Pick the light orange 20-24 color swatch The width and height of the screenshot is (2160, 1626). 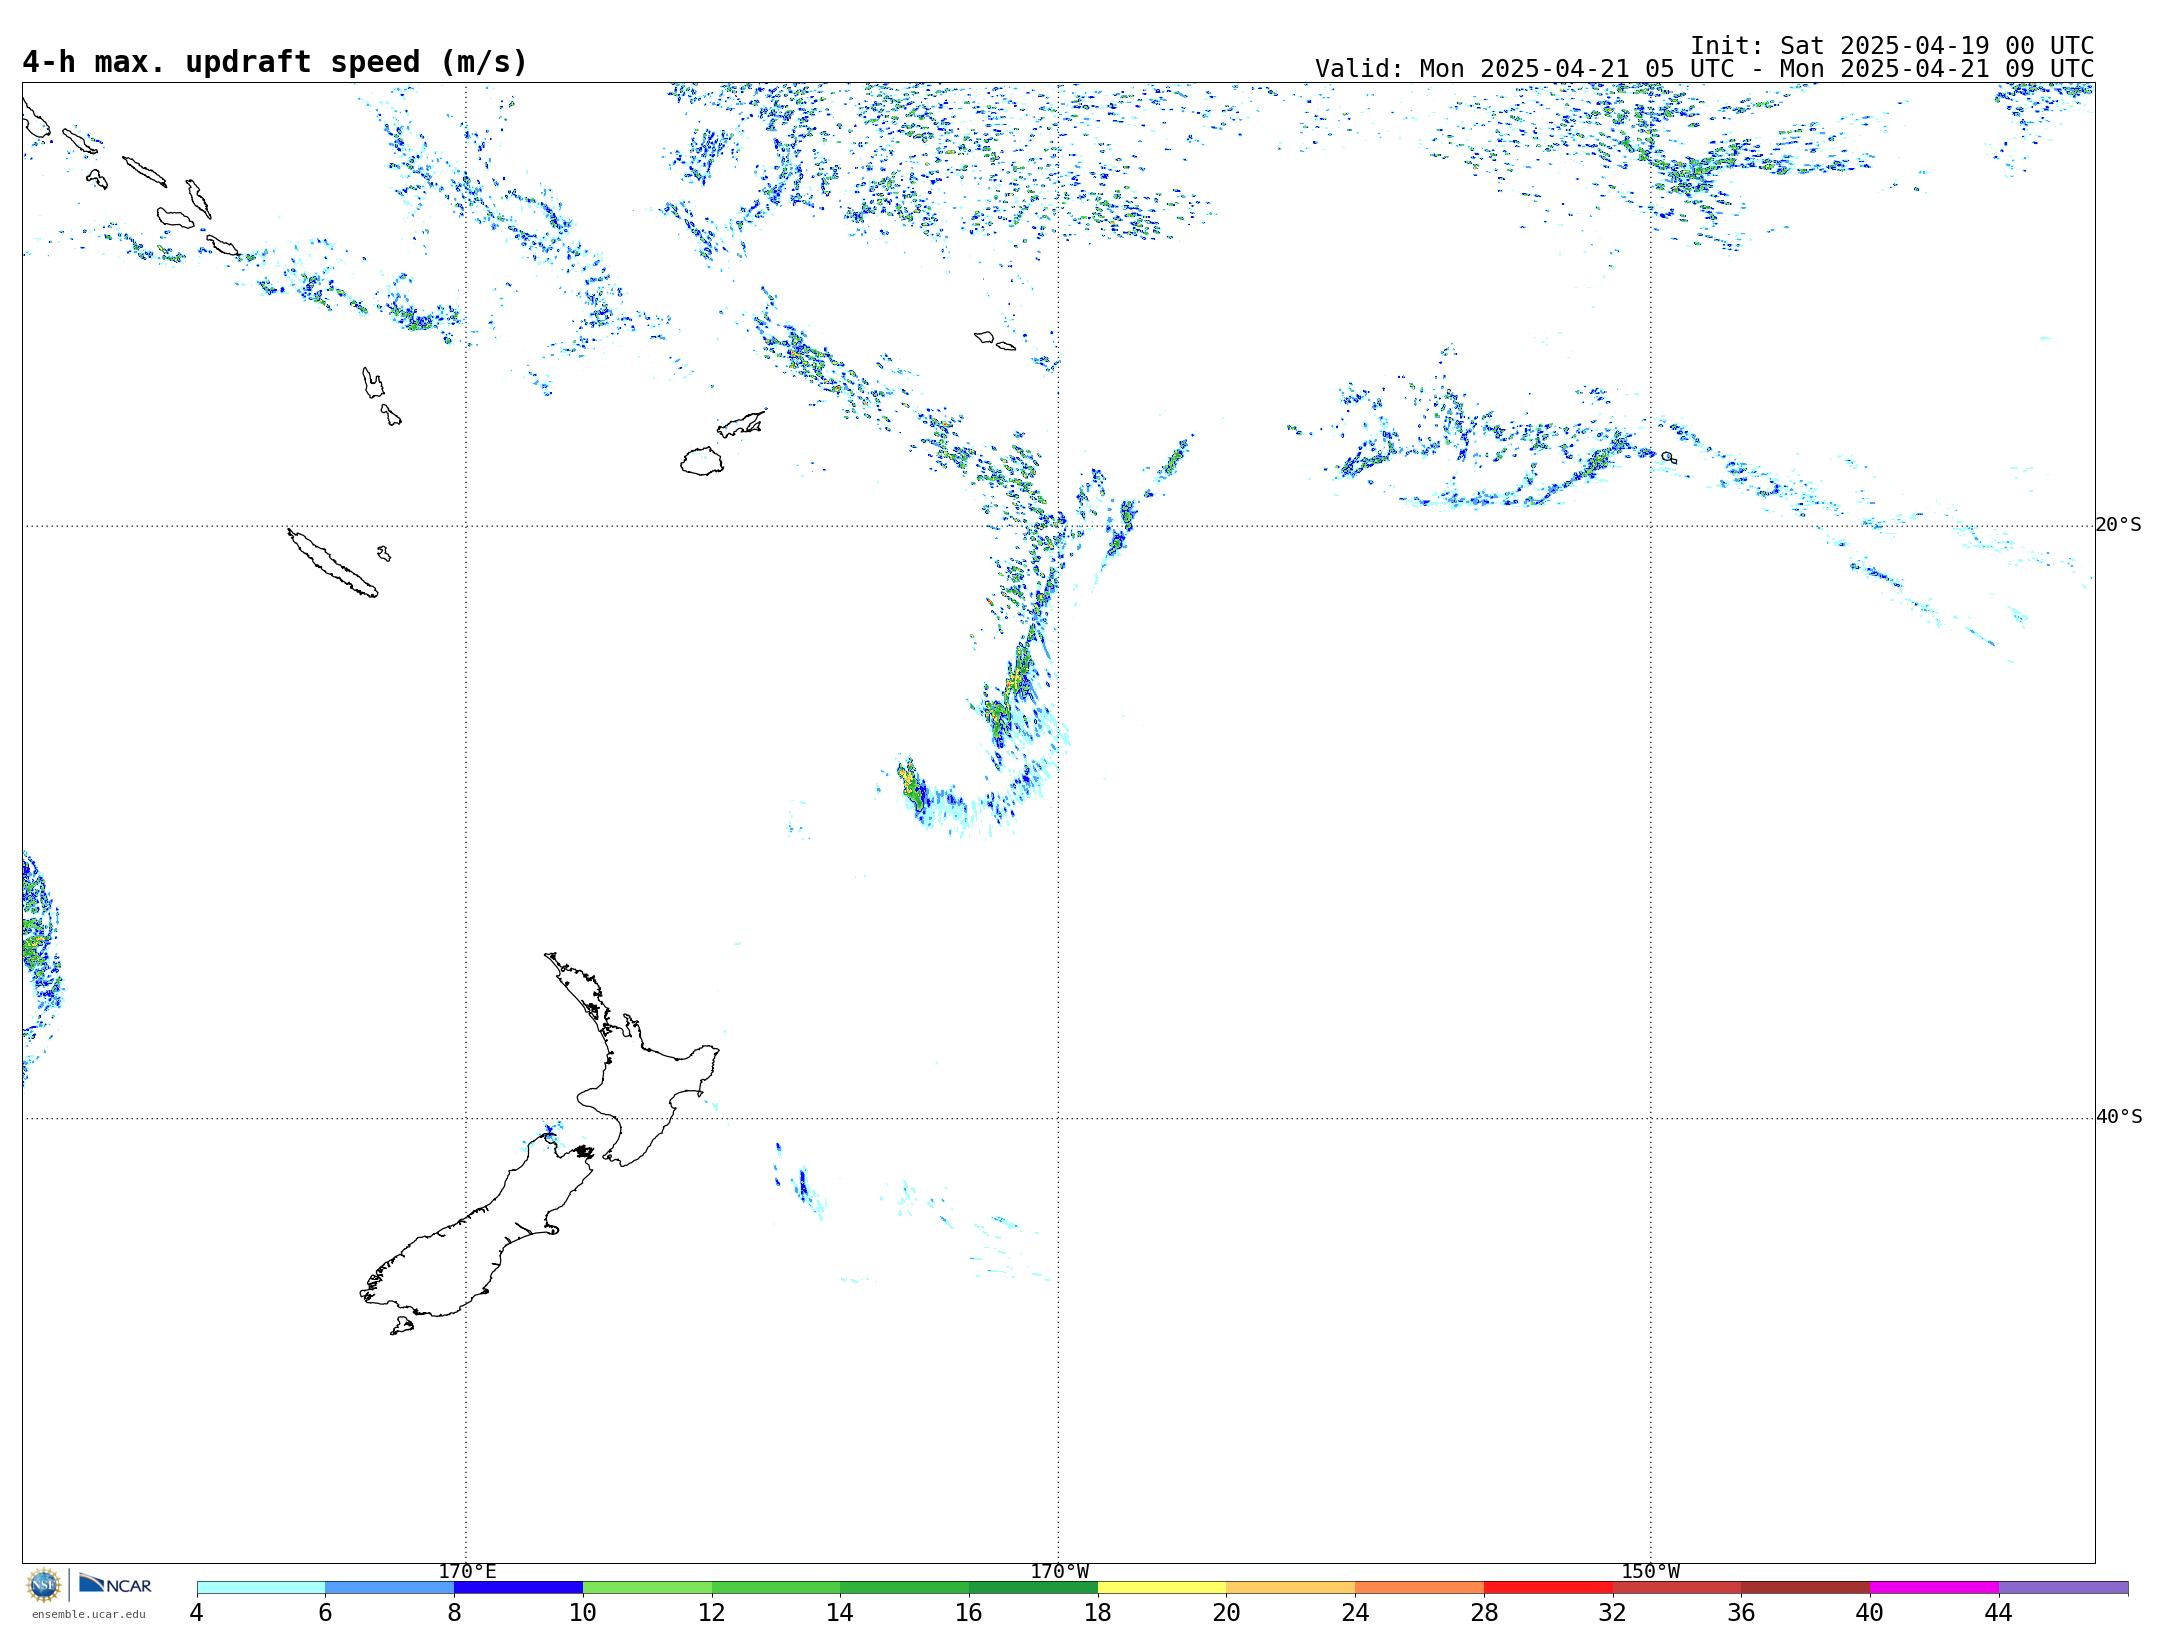(x=1291, y=1588)
